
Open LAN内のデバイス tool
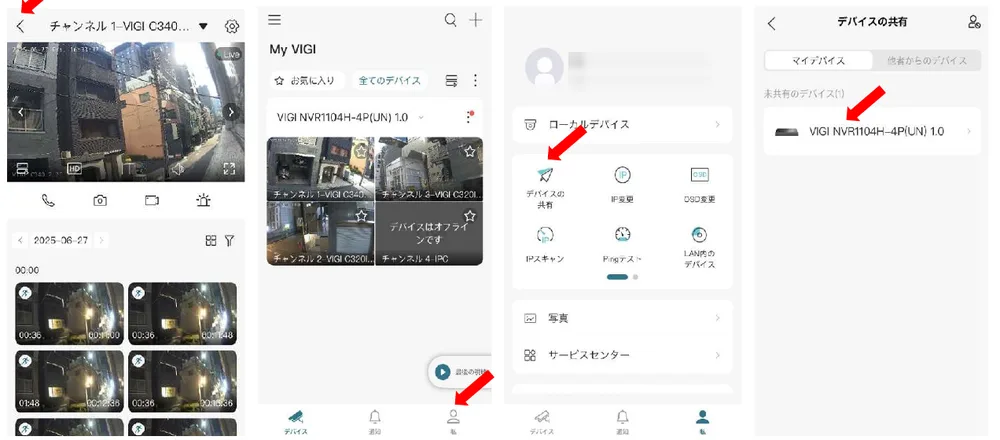tap(699, 247)
